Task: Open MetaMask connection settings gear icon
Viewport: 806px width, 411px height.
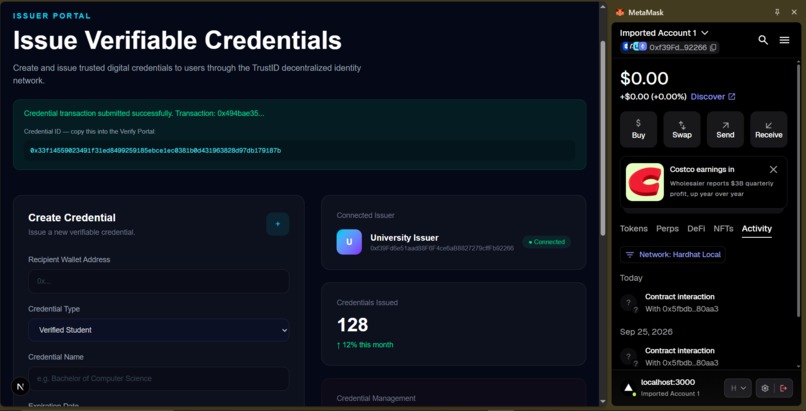Action: pyautogui.click(x=764, y=388)
